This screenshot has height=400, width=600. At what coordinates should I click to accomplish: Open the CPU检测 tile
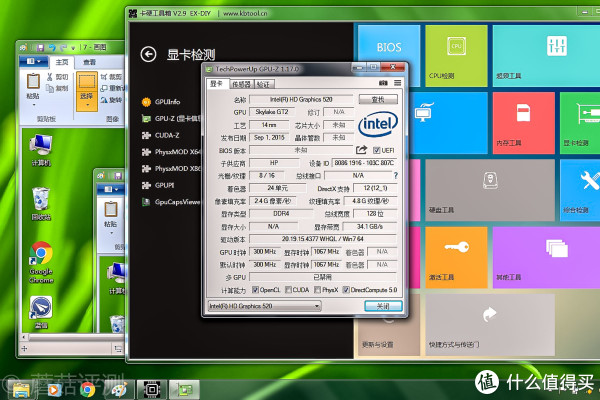coord(456,56)
